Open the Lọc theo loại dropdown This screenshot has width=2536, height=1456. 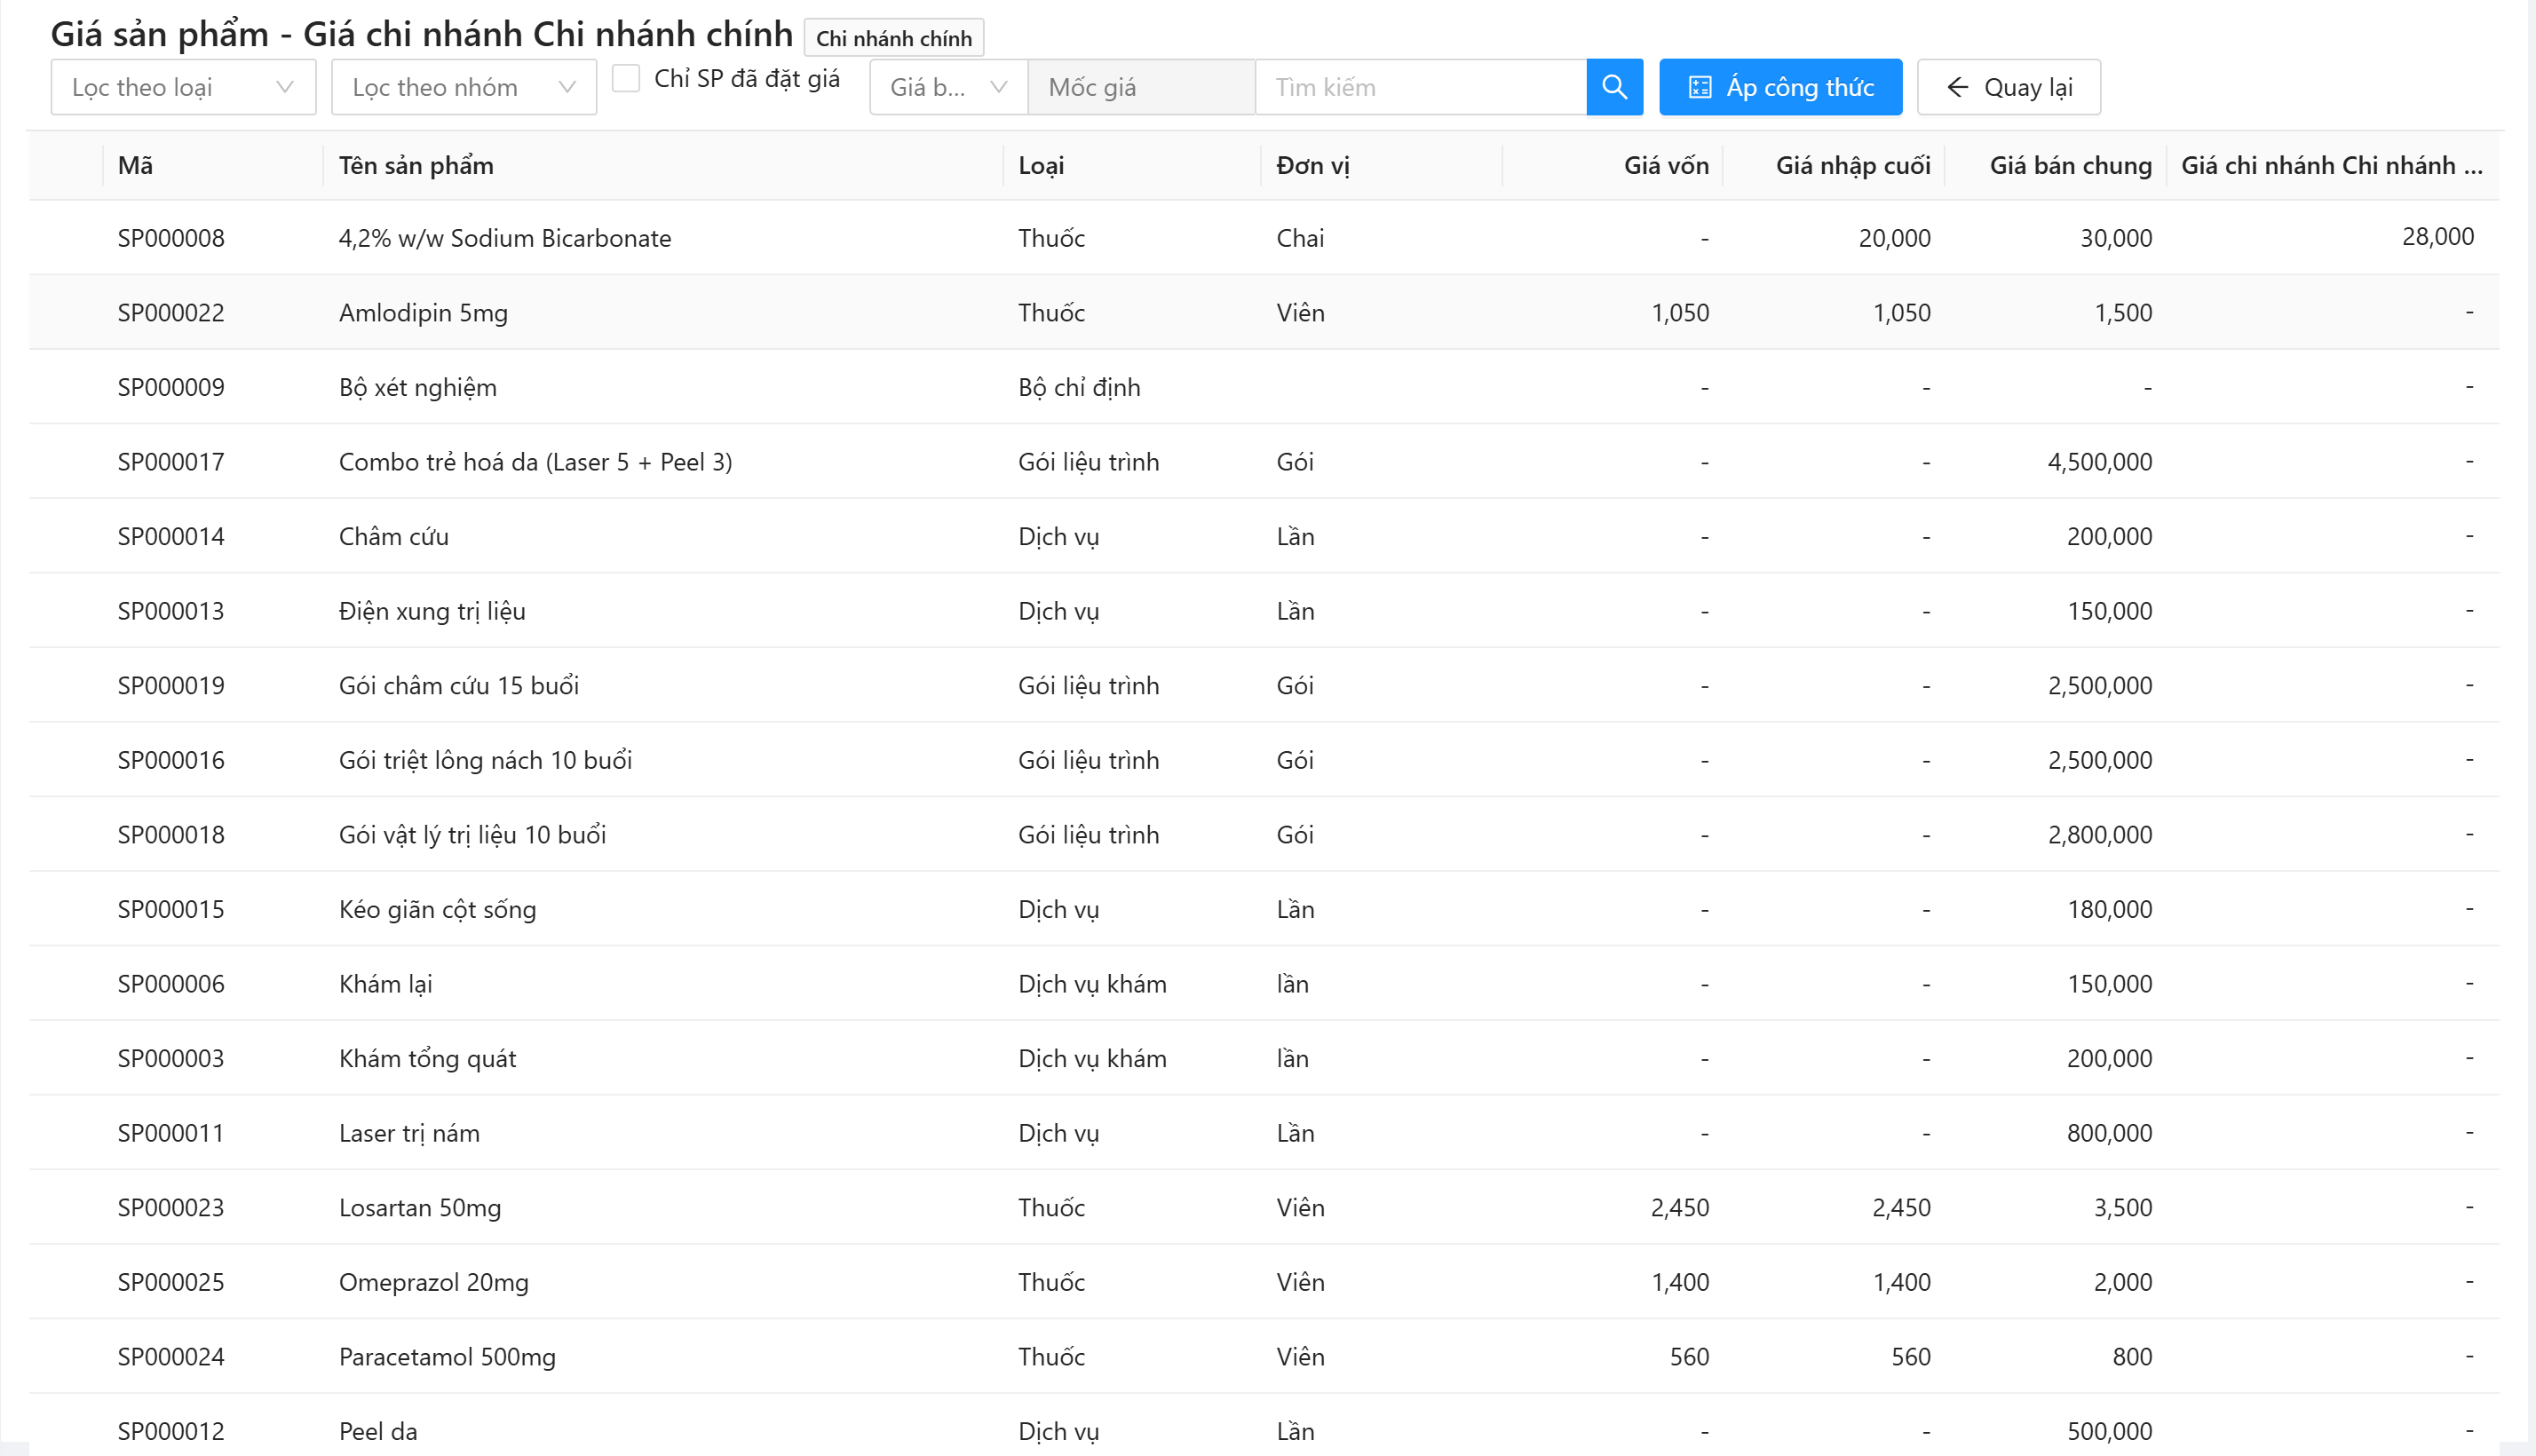click(183, 87)
